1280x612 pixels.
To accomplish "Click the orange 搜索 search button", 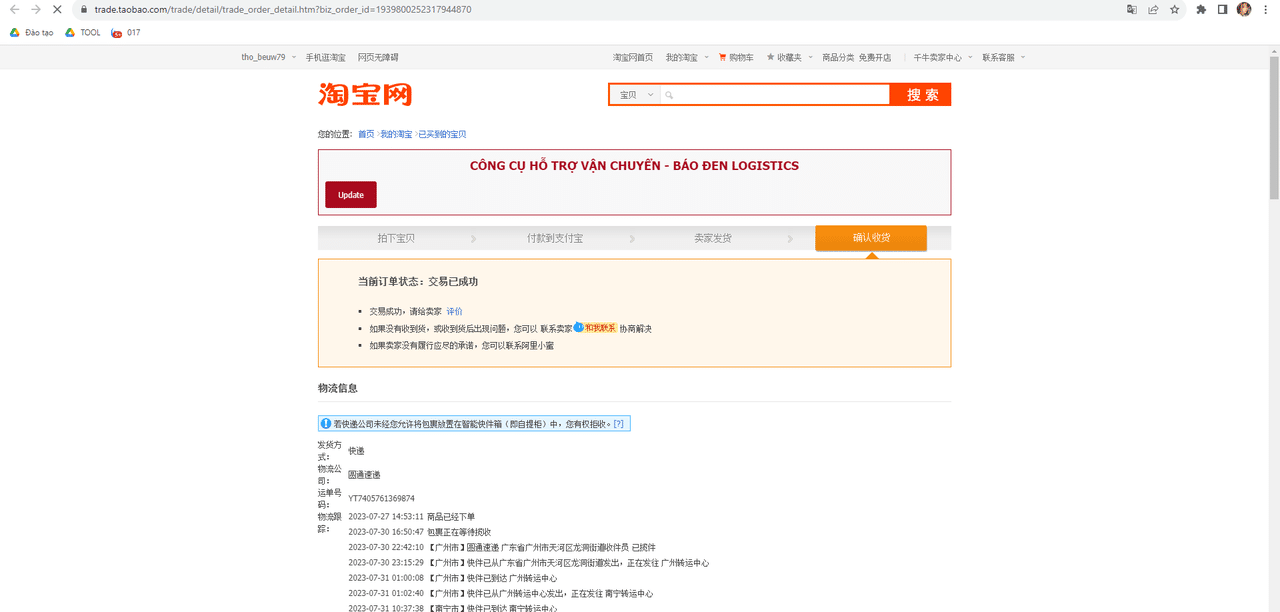I will point(921,95).
